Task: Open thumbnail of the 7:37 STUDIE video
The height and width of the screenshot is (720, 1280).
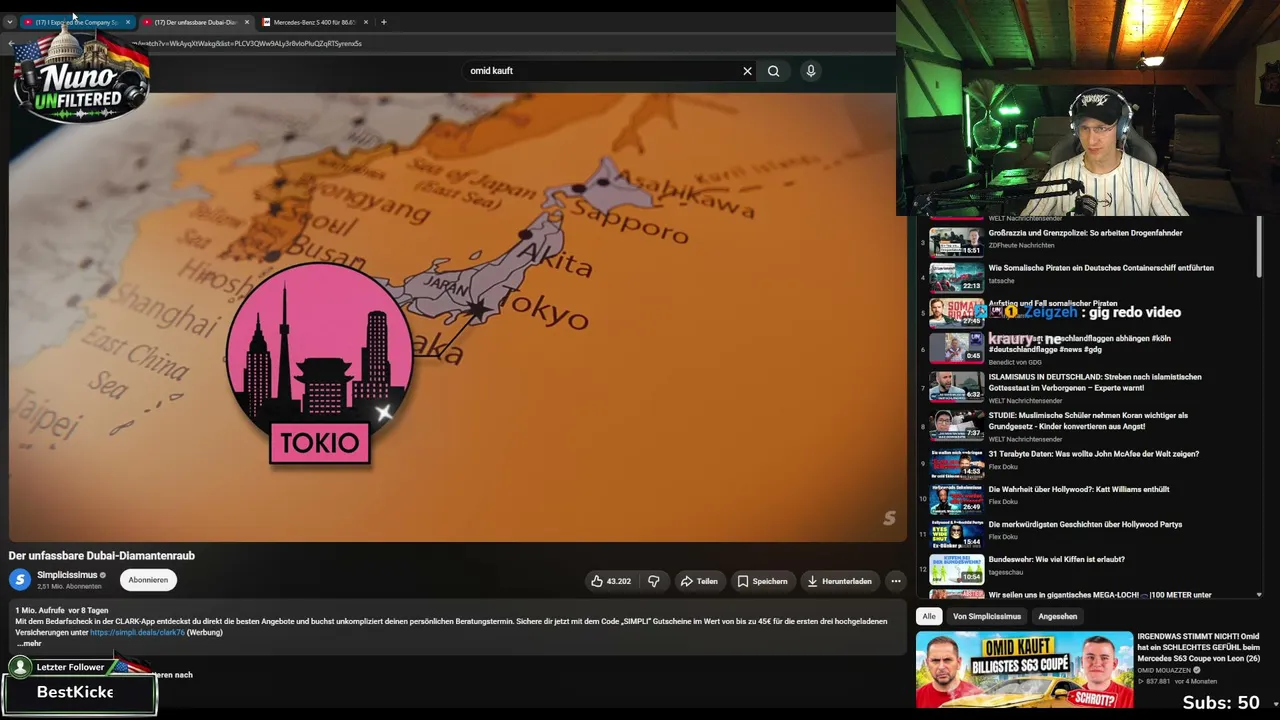Action: [x=957, y=426]
